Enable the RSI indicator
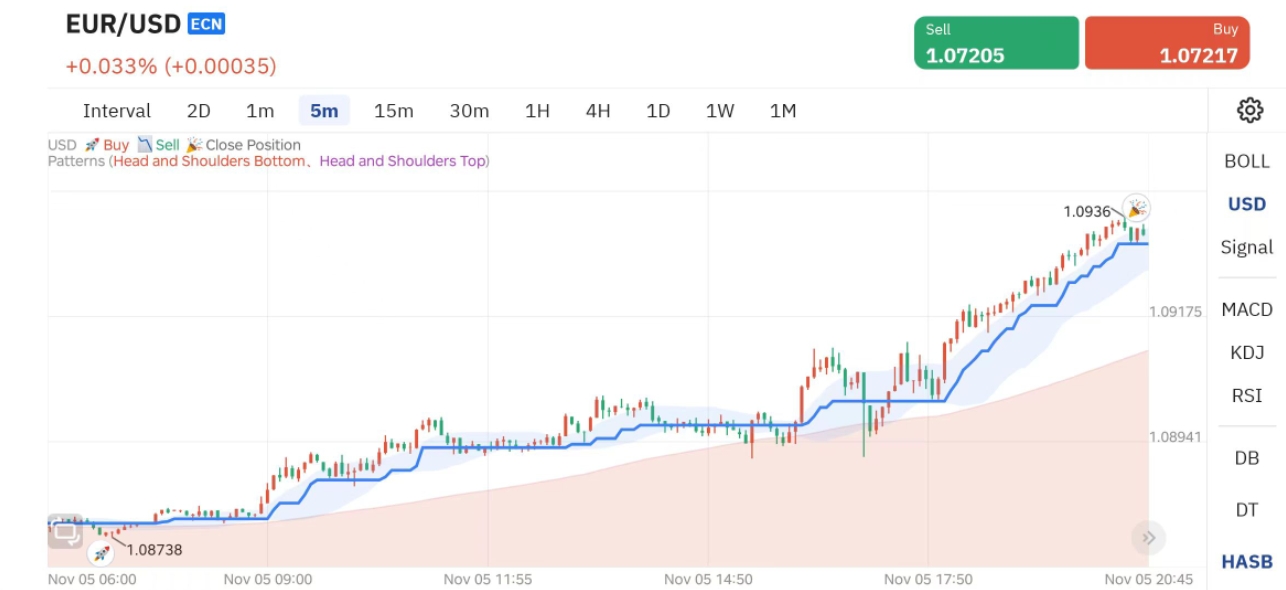The image size is (1286, 590). click(1246, 396)
